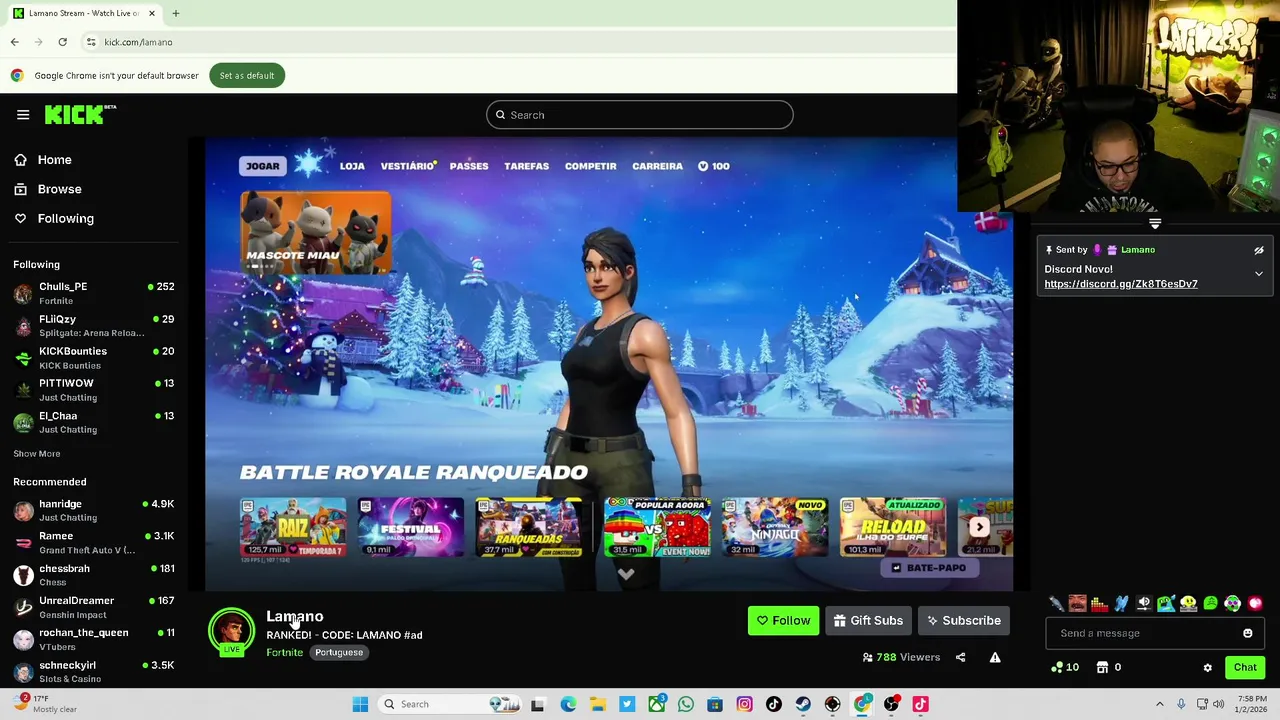Image resolution: width=1280 pixels, height=720 pixels.
Task: Open Steam from the taskbar
Action: pyautogui.click(x=803, y=704)
